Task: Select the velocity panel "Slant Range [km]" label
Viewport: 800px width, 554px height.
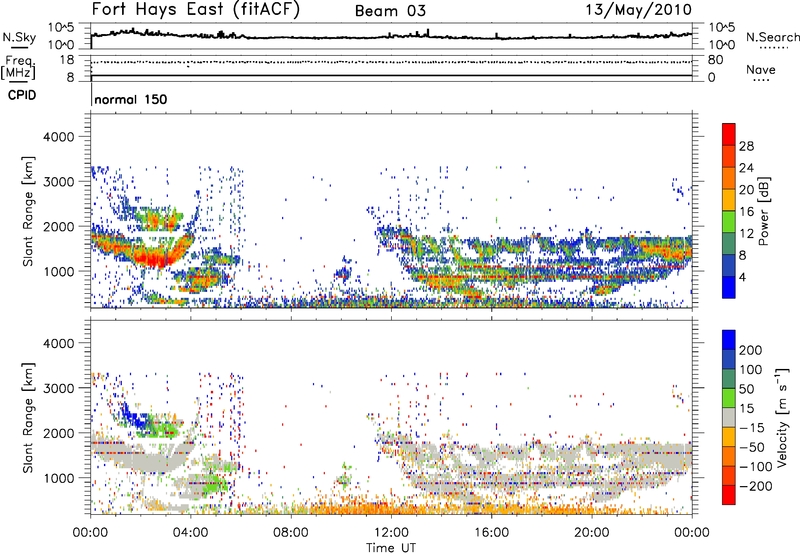Action: point(28,418)
